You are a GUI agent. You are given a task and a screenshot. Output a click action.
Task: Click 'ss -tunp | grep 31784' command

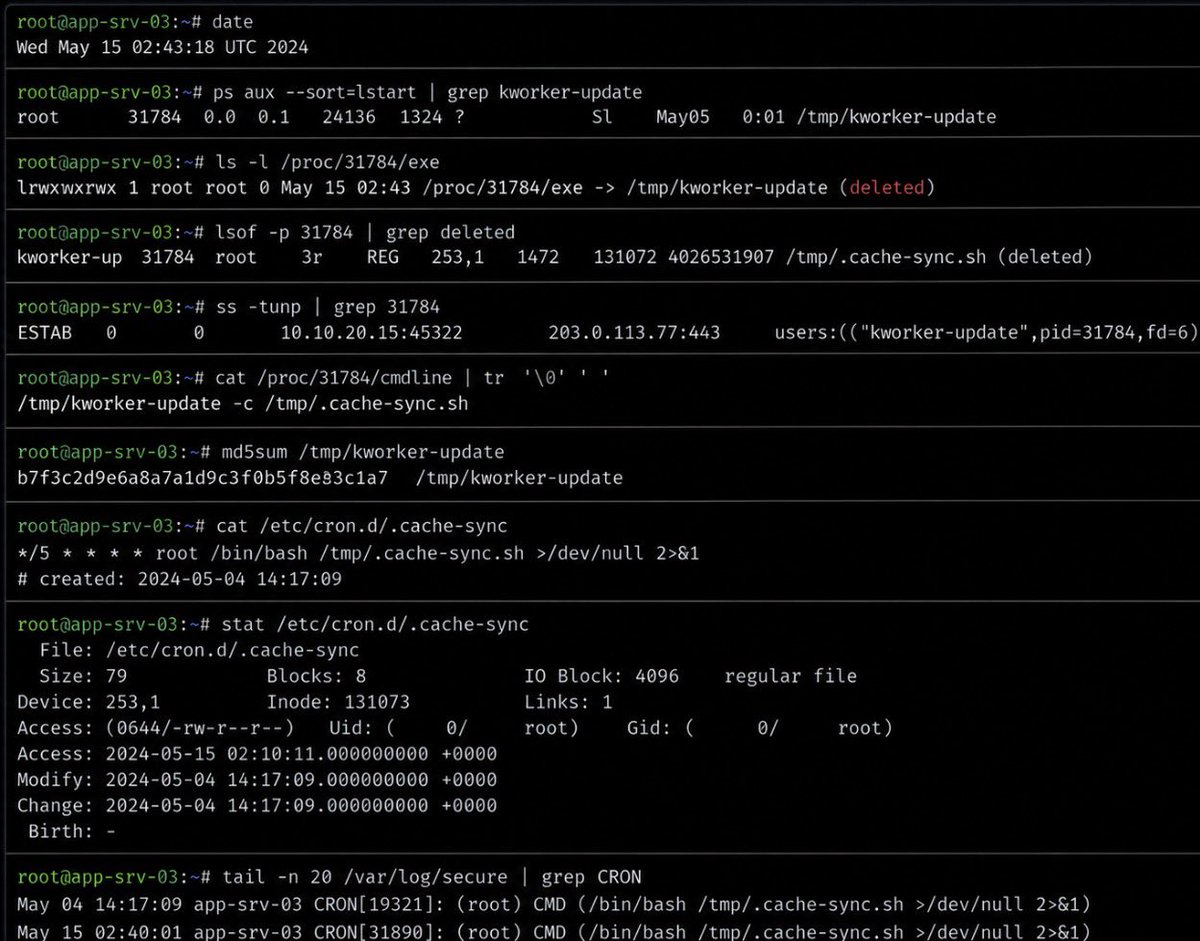click(326, 306)
